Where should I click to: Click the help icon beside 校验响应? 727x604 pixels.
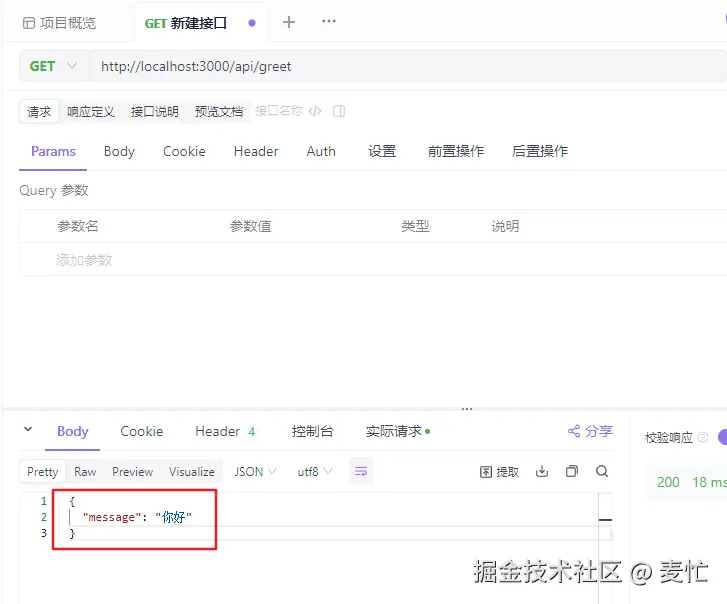(703, 437)
